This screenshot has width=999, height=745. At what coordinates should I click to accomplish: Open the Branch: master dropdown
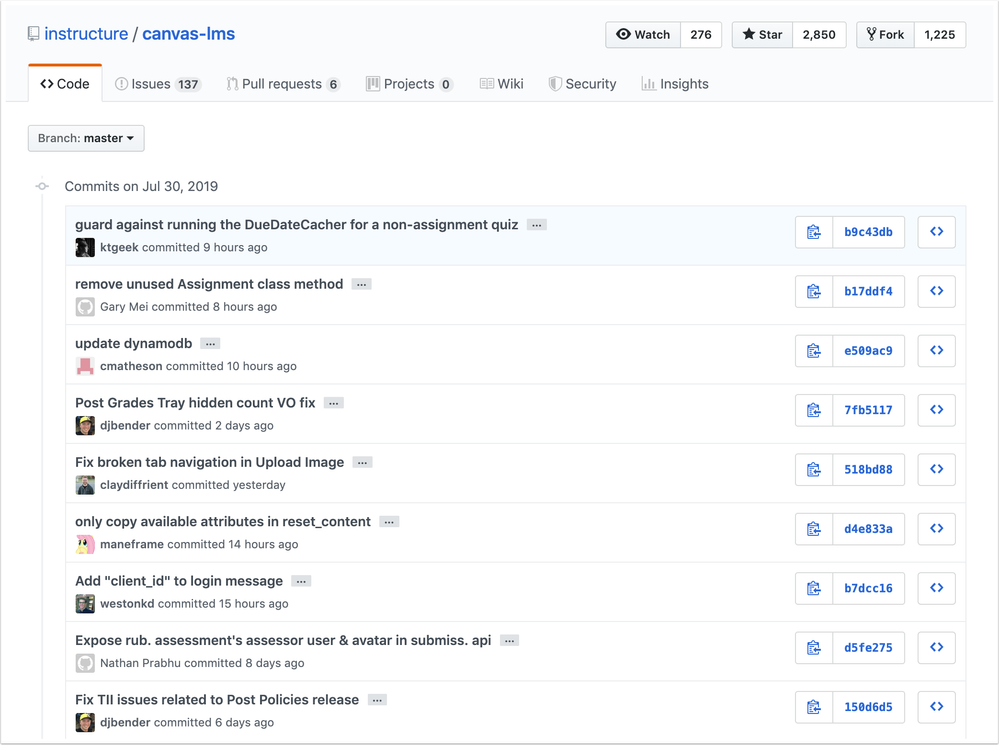coord(86,138)
